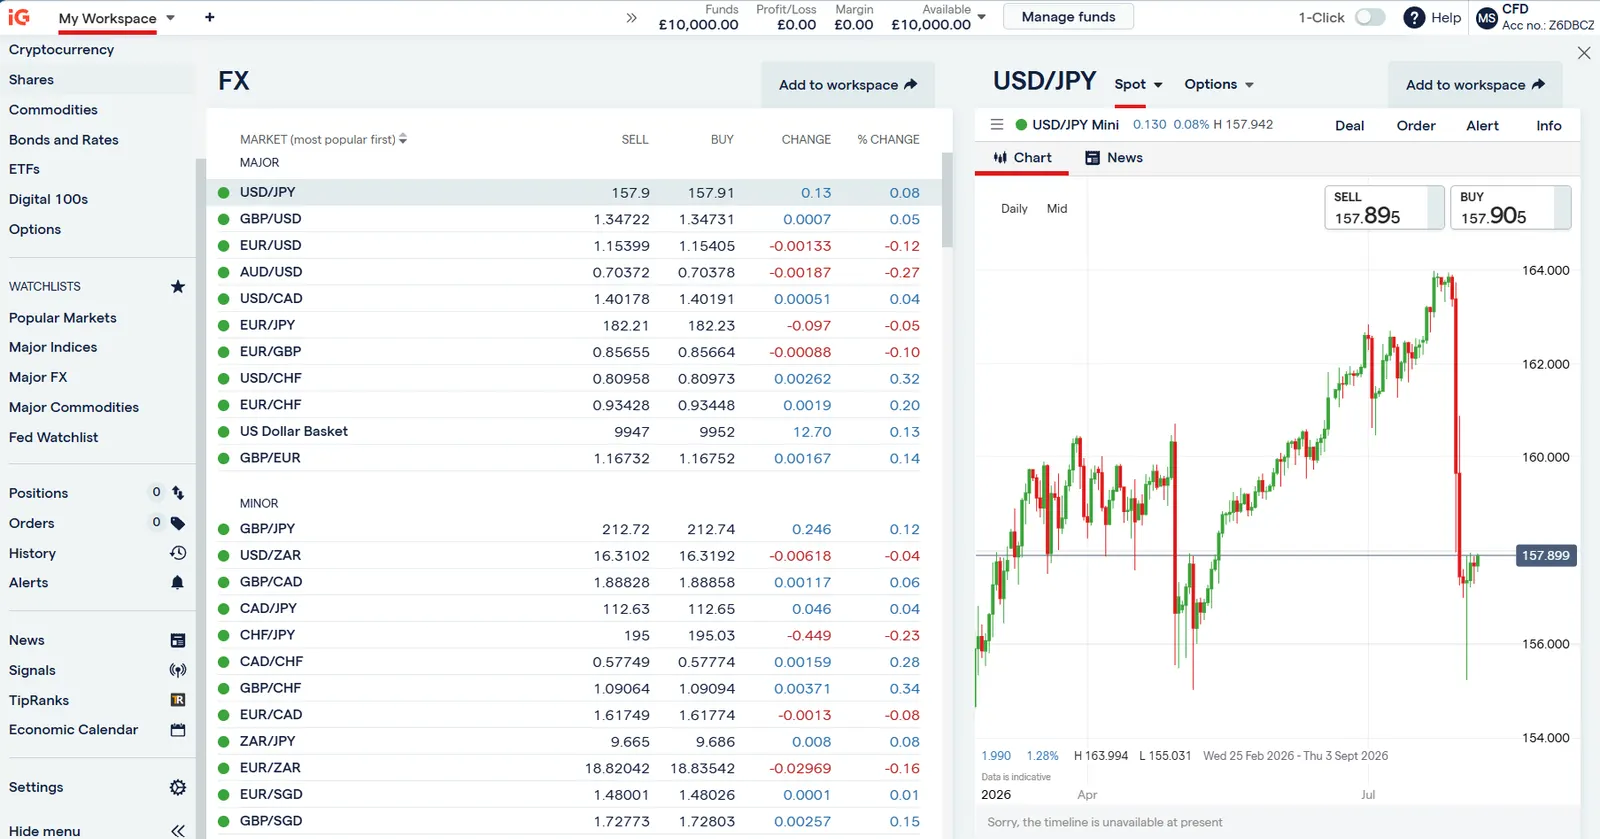
Task: Expand the My Workspace dropdown
Action: (x=170, y=18)
